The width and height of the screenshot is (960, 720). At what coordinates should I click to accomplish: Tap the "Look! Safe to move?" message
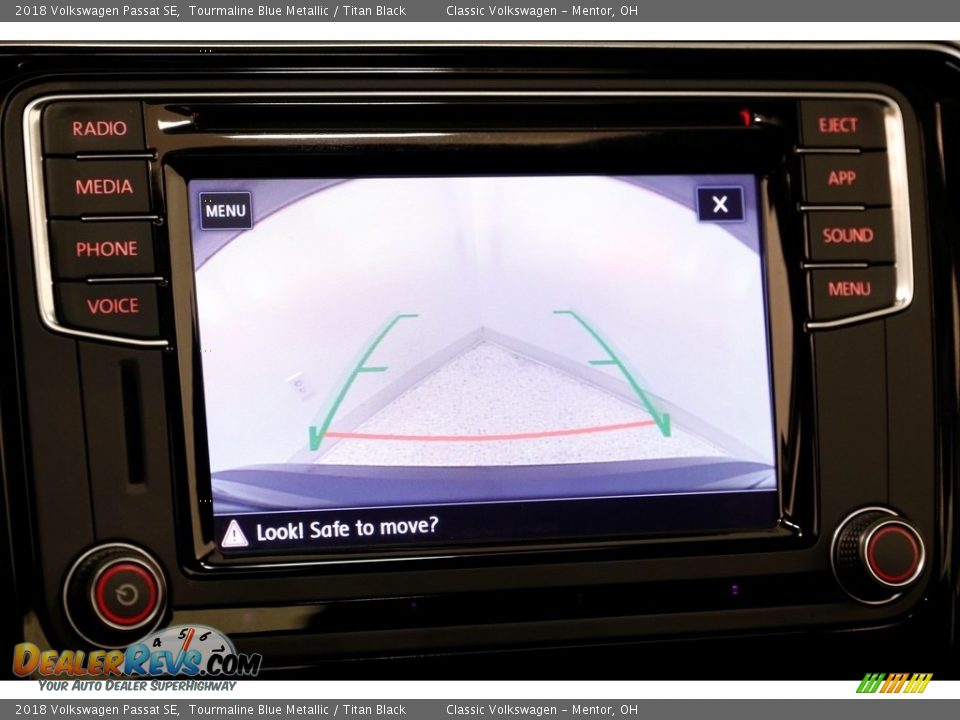(347, 528)
